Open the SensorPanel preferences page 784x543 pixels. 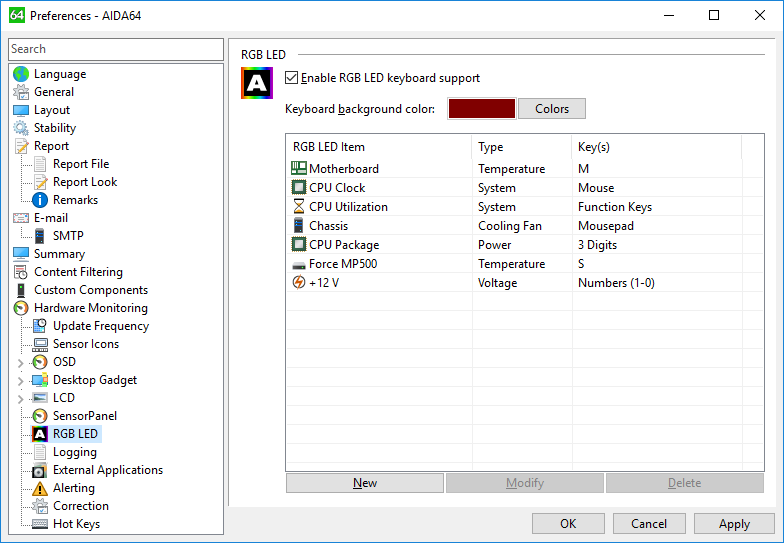tap(84, 416)
